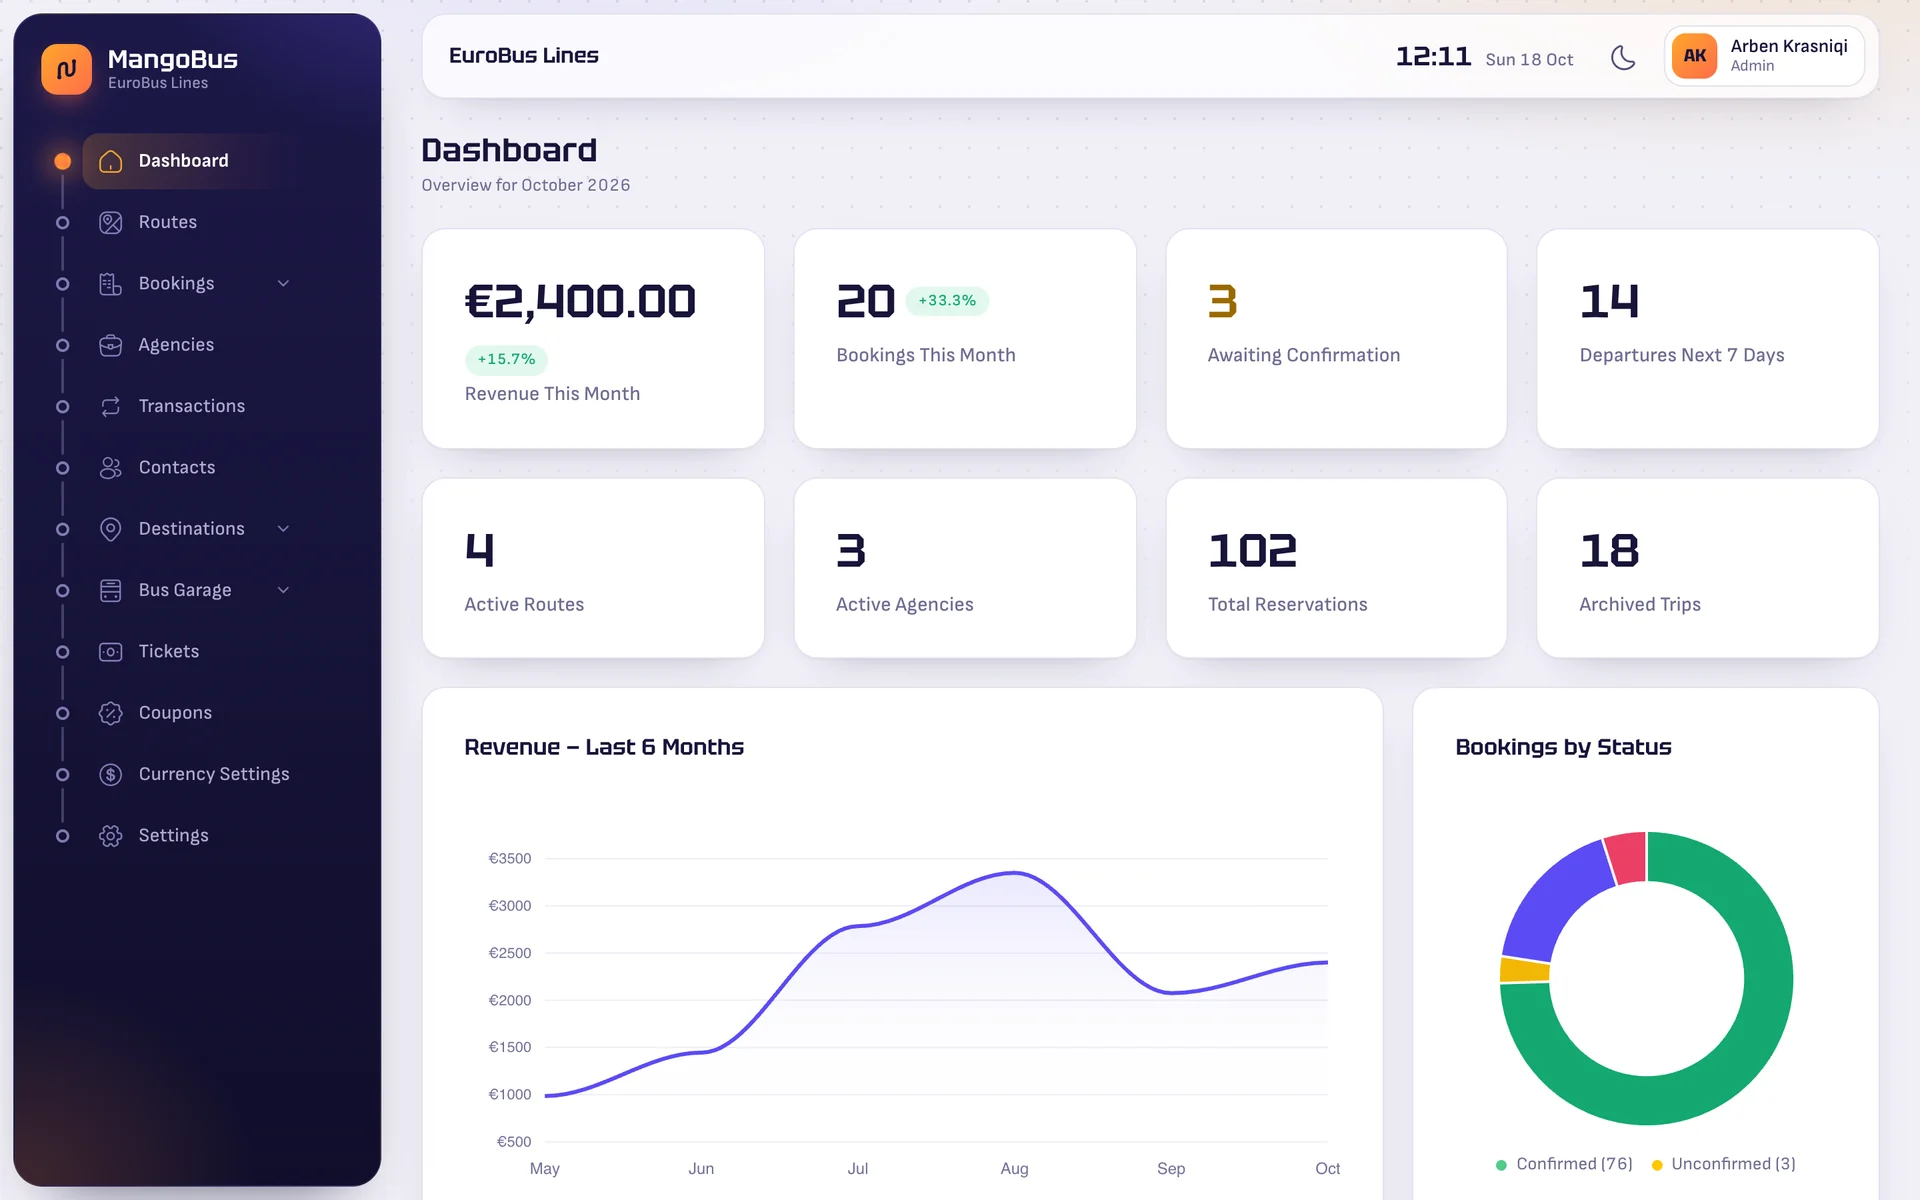
Task: Open the Revenue This Month card
Action: (x=593, y=339)
